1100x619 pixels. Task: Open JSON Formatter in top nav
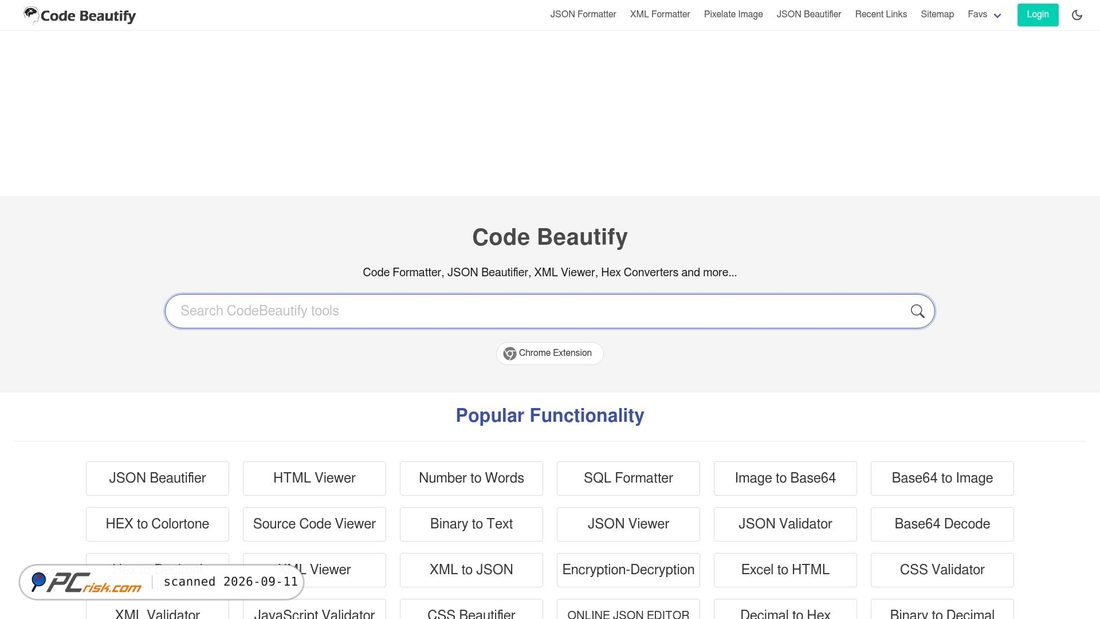[x=583, y=14]
